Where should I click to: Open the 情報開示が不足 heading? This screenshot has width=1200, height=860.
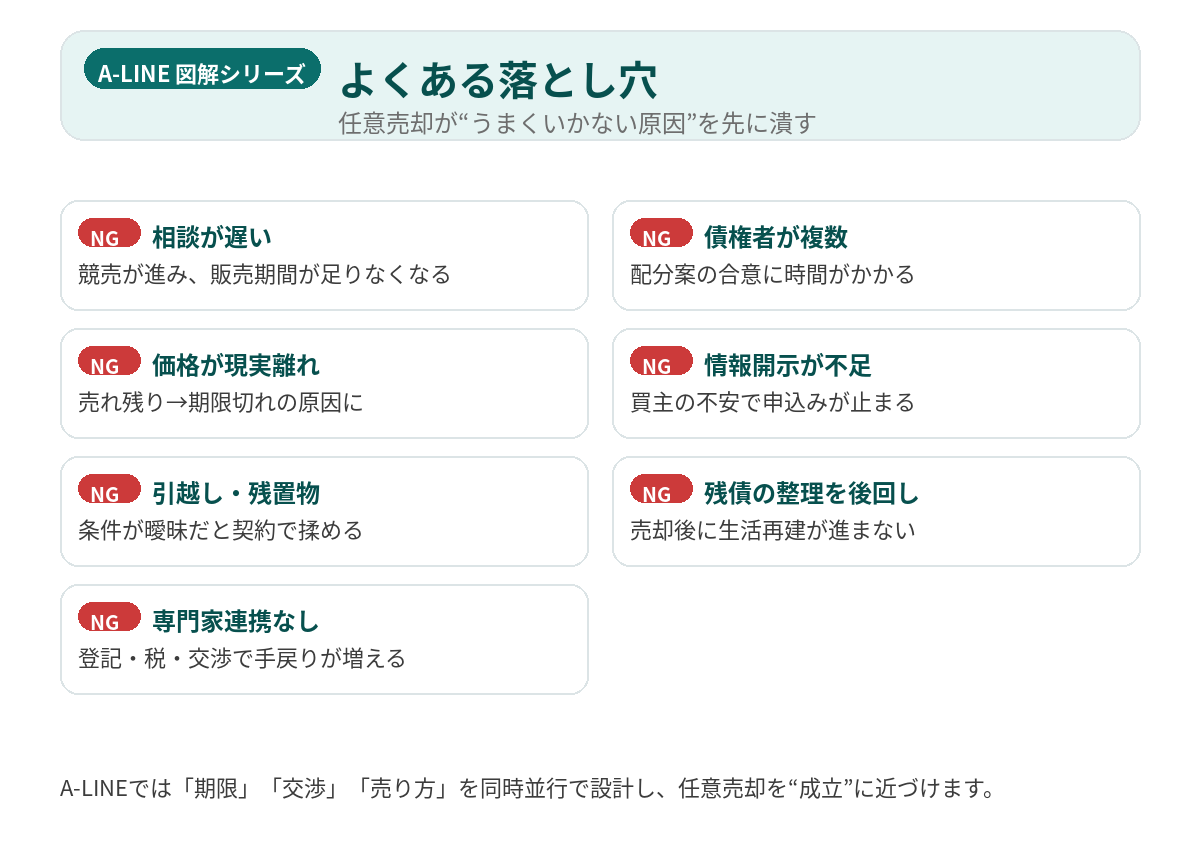point(788,365)
